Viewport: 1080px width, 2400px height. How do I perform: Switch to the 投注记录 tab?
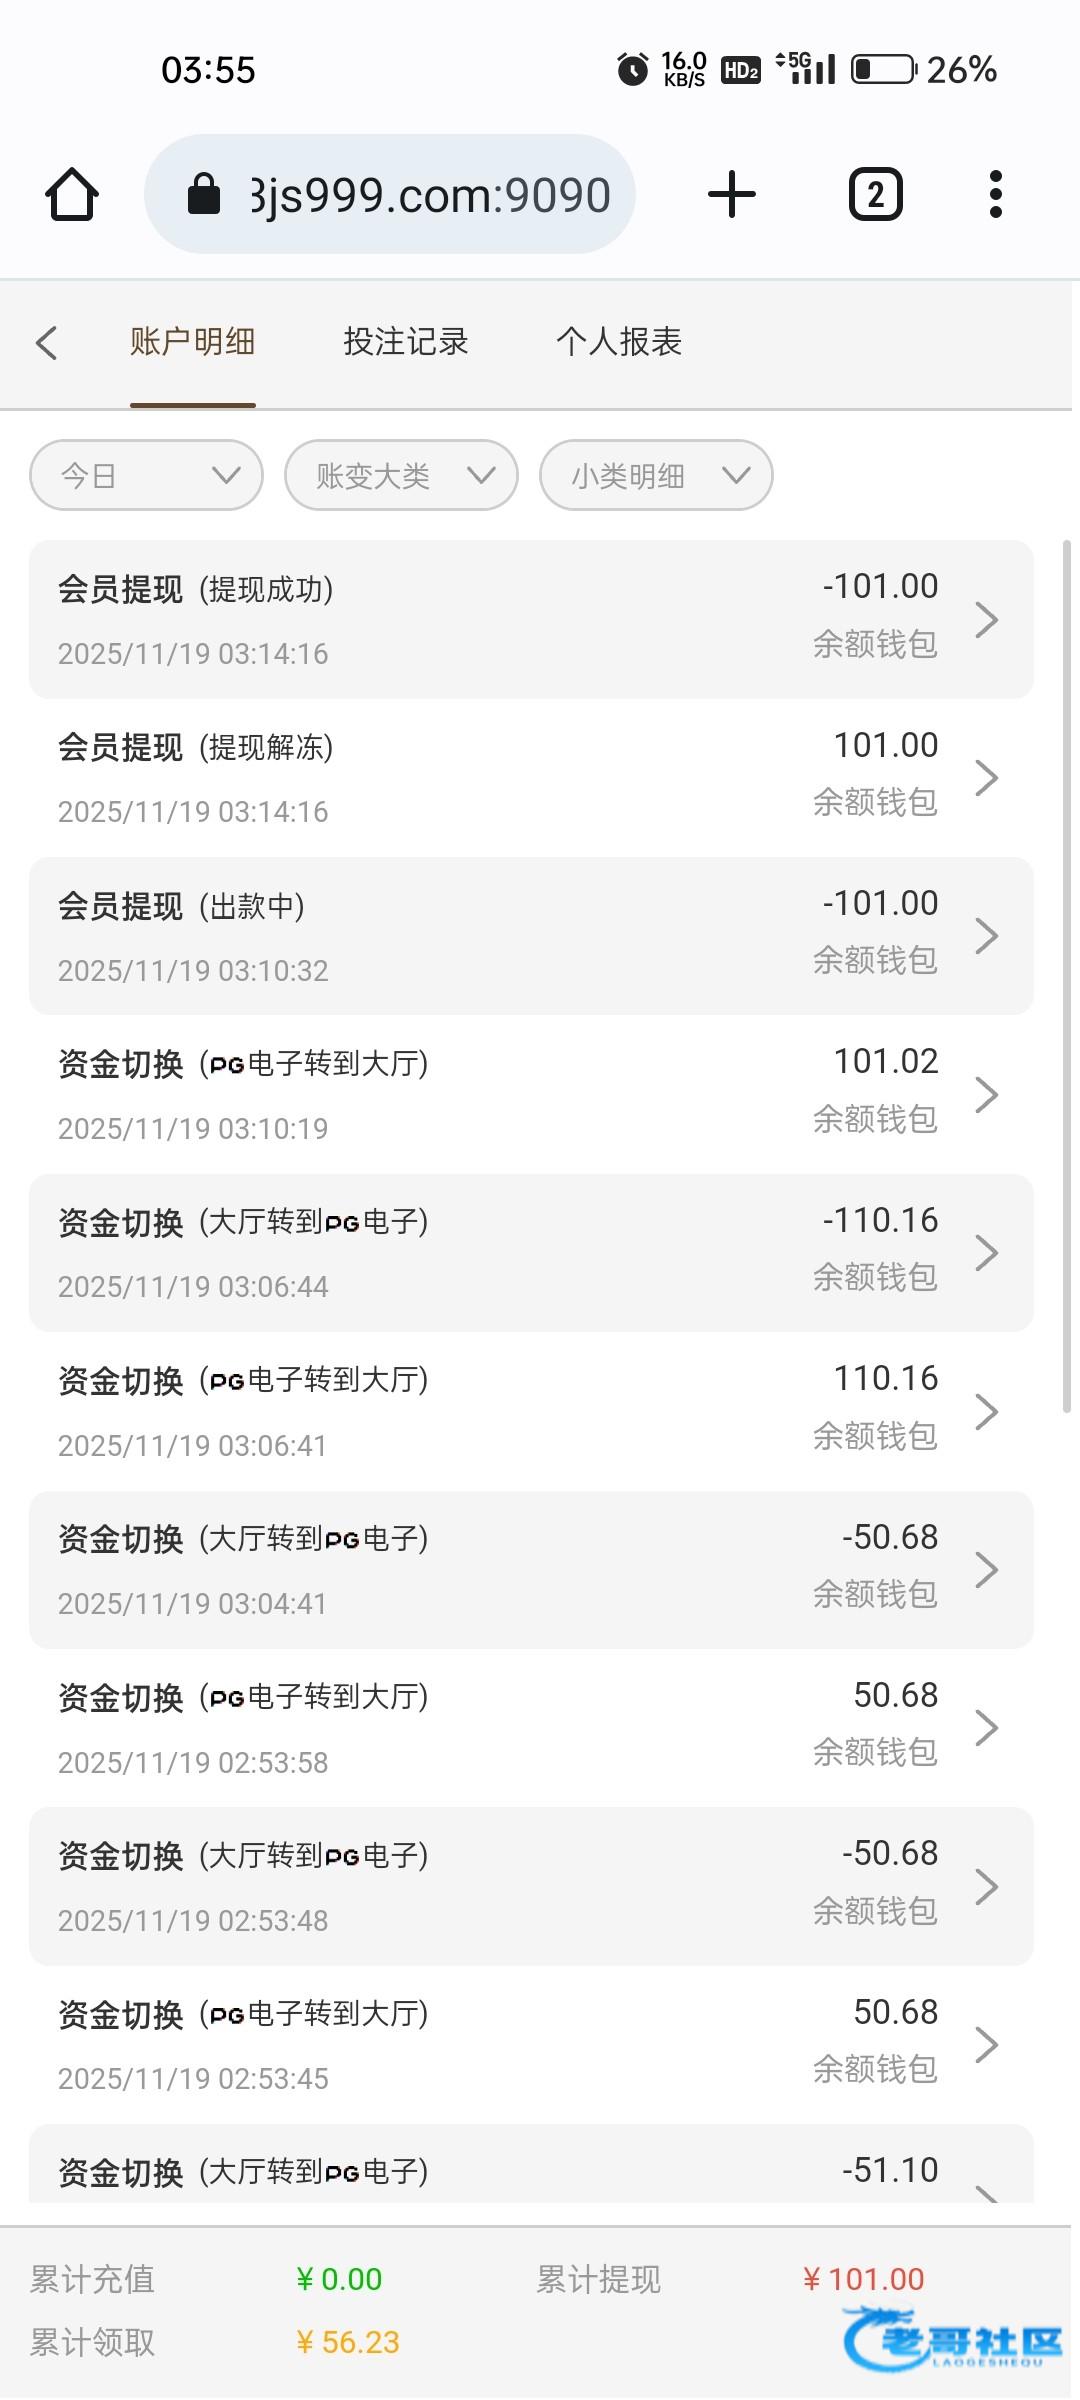[x=406, y=342]
